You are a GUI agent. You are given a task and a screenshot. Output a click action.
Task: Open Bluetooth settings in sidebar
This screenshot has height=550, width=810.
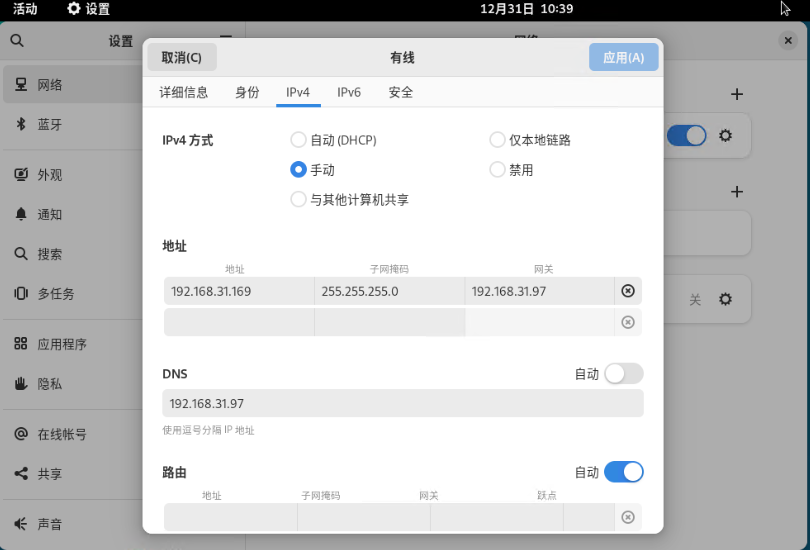(x=73, y=124)
